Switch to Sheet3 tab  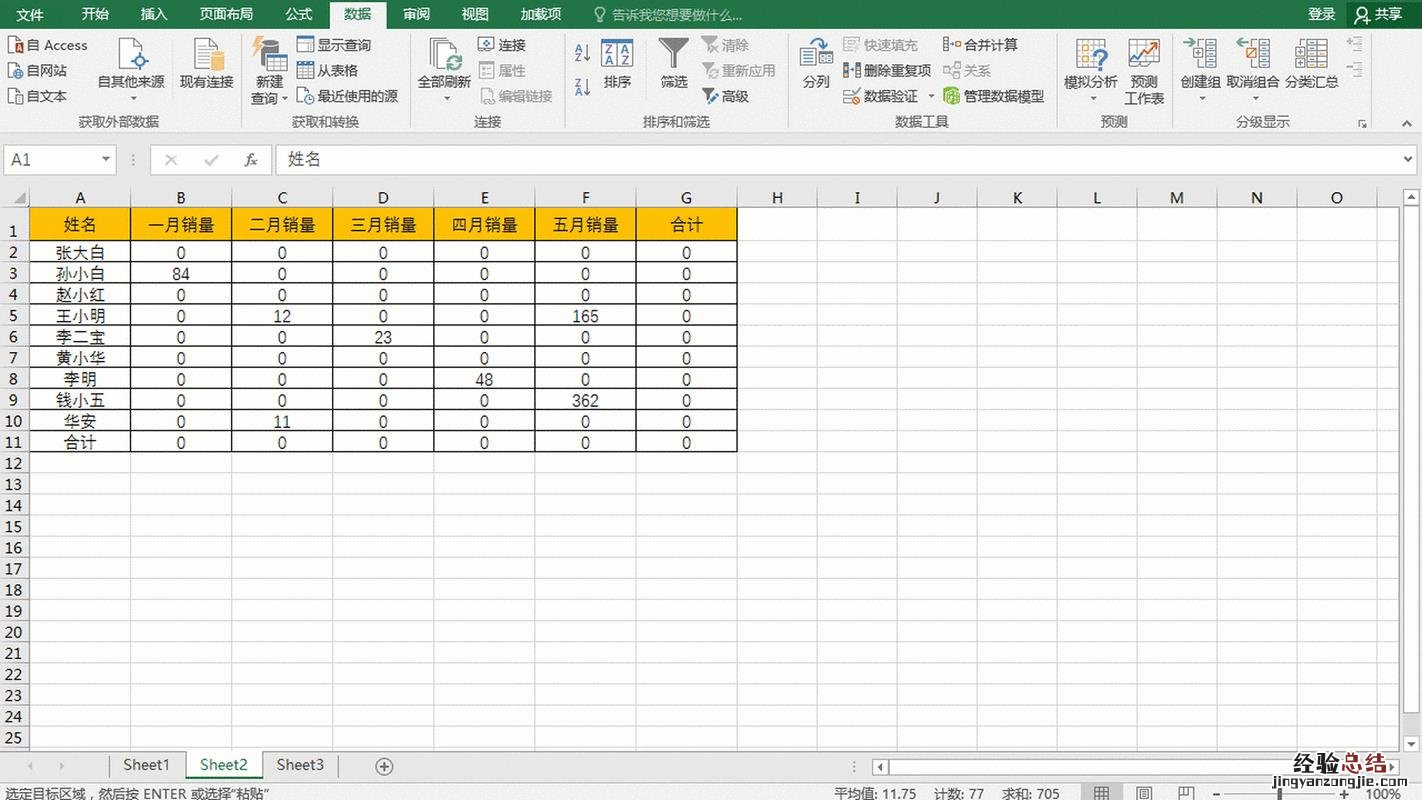(x=300, y=765)
